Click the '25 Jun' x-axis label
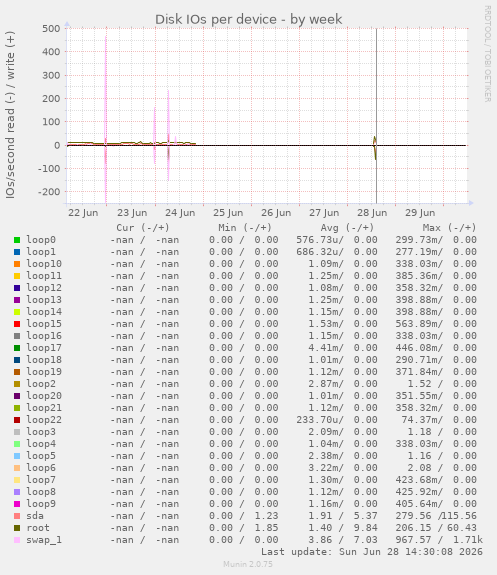Screen dimensions: 497x575 pos(228,213)
